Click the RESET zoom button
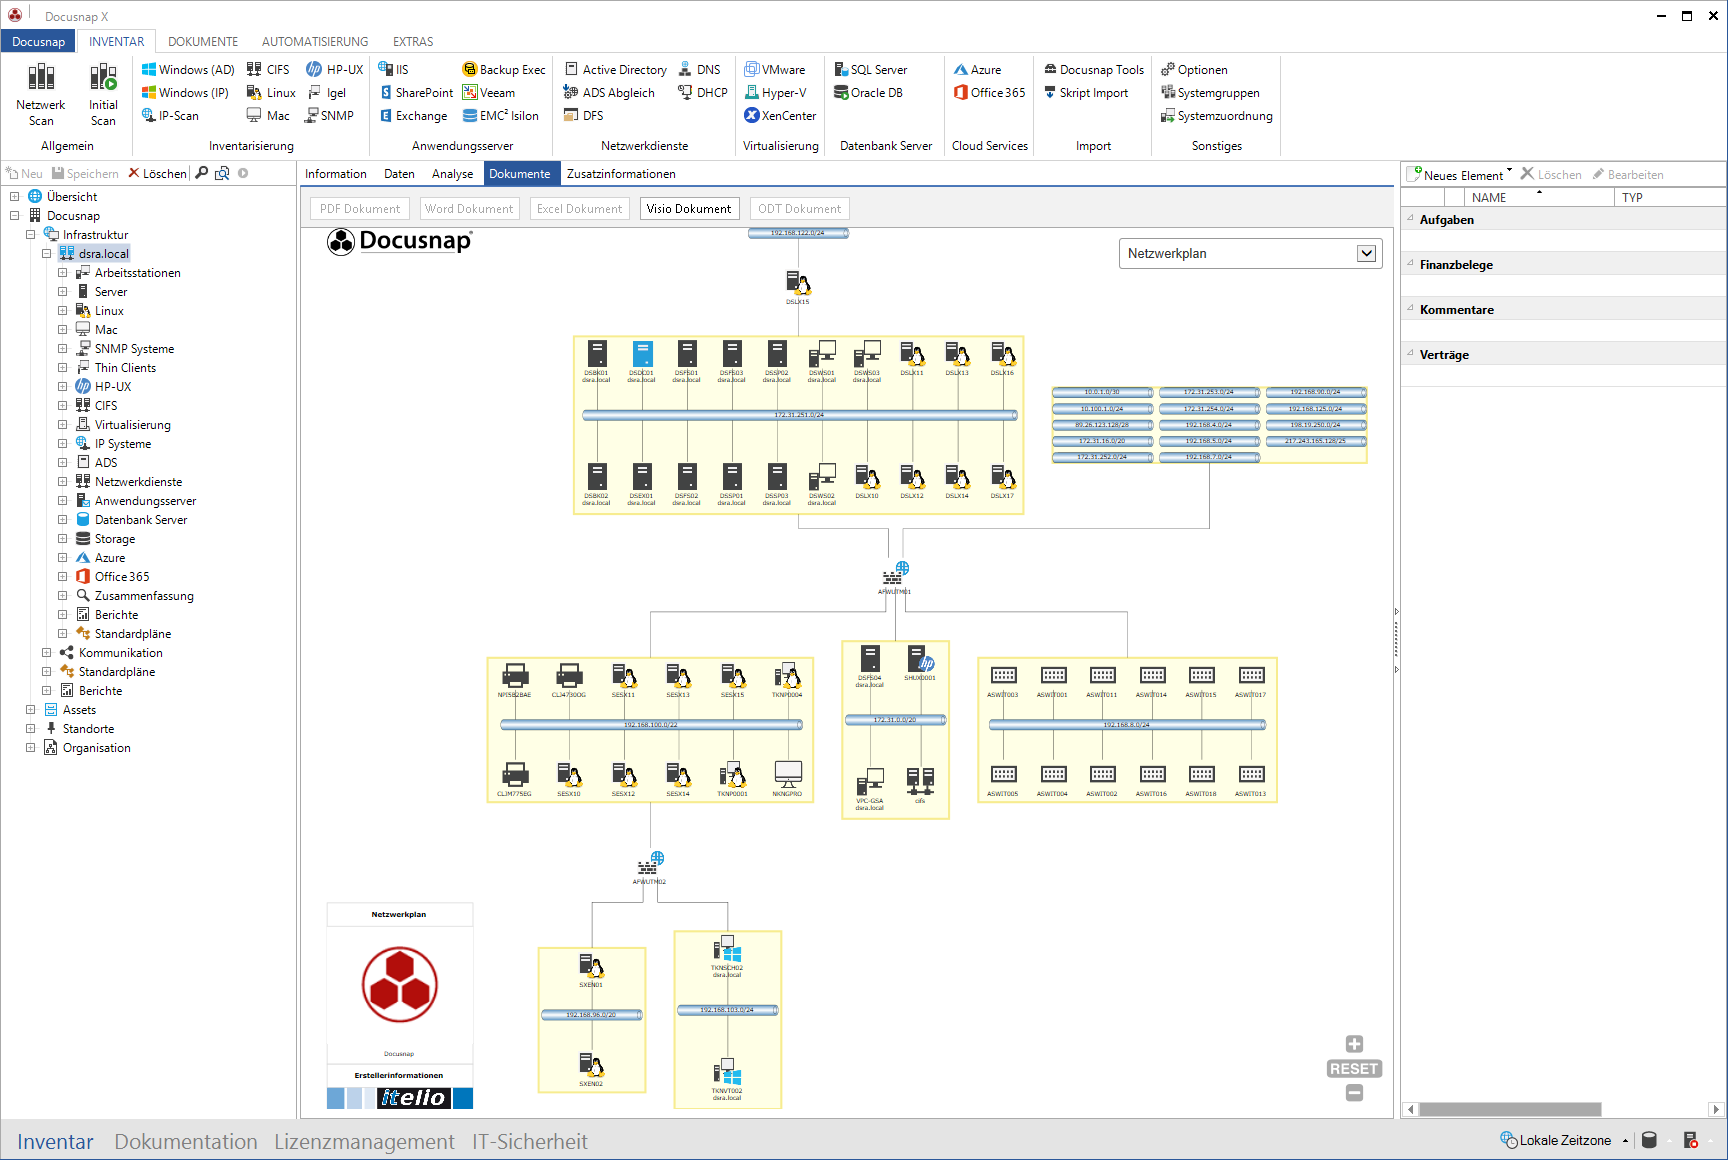The image size is (1728, 1160). pos(1354,1068)
